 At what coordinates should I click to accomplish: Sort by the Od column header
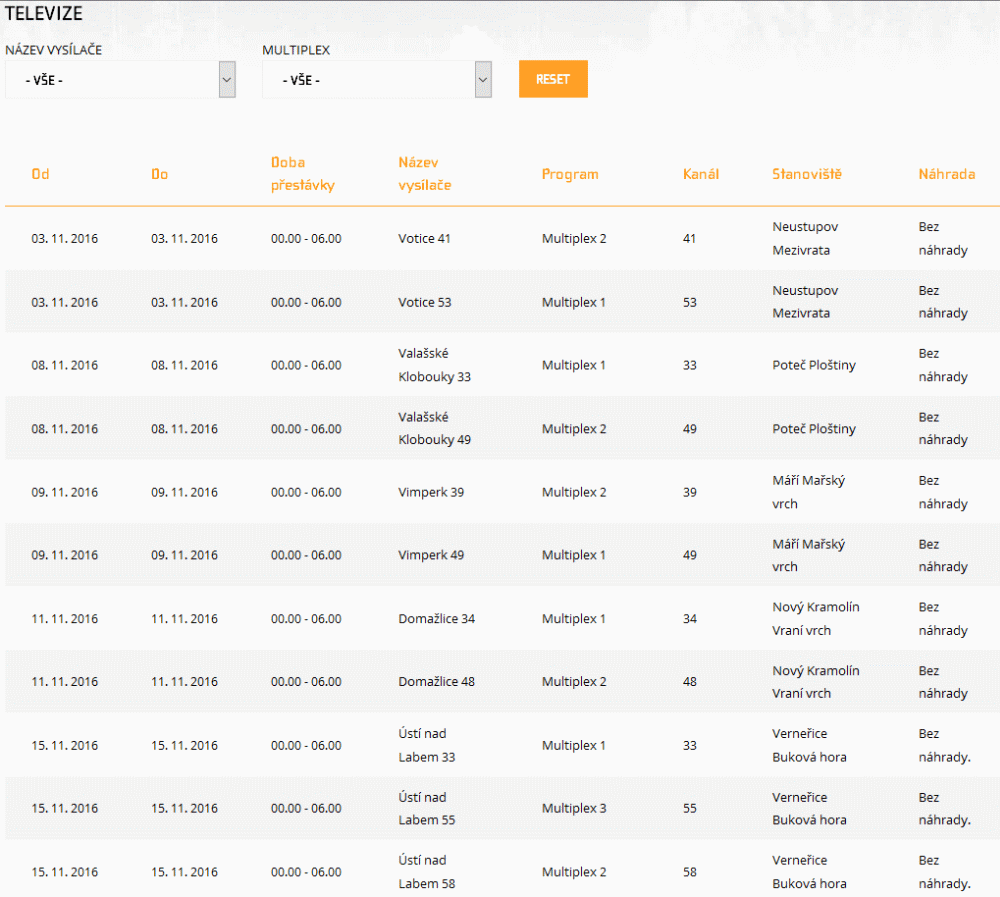pos(40,174)
